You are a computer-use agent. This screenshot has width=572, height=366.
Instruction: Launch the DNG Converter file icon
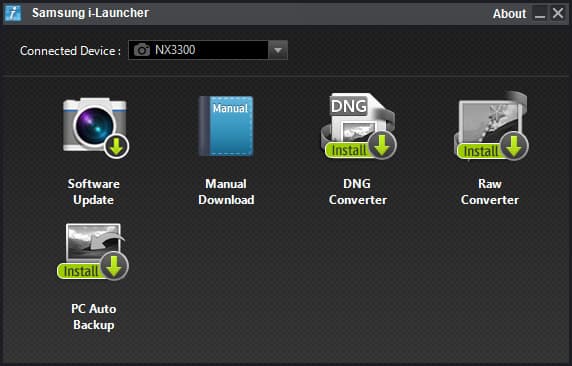point(359,126)
